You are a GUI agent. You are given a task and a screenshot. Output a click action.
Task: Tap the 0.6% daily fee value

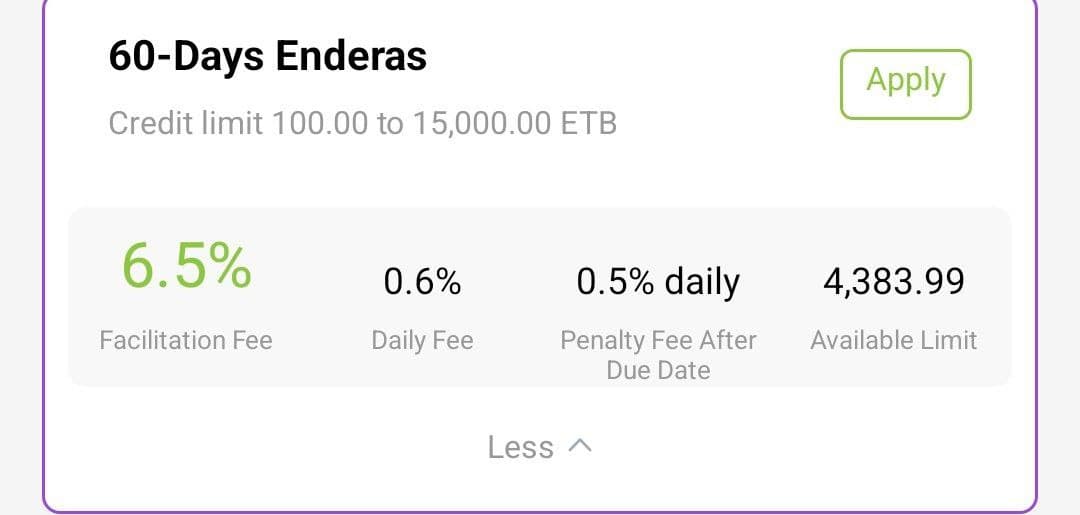coord(422,282)
